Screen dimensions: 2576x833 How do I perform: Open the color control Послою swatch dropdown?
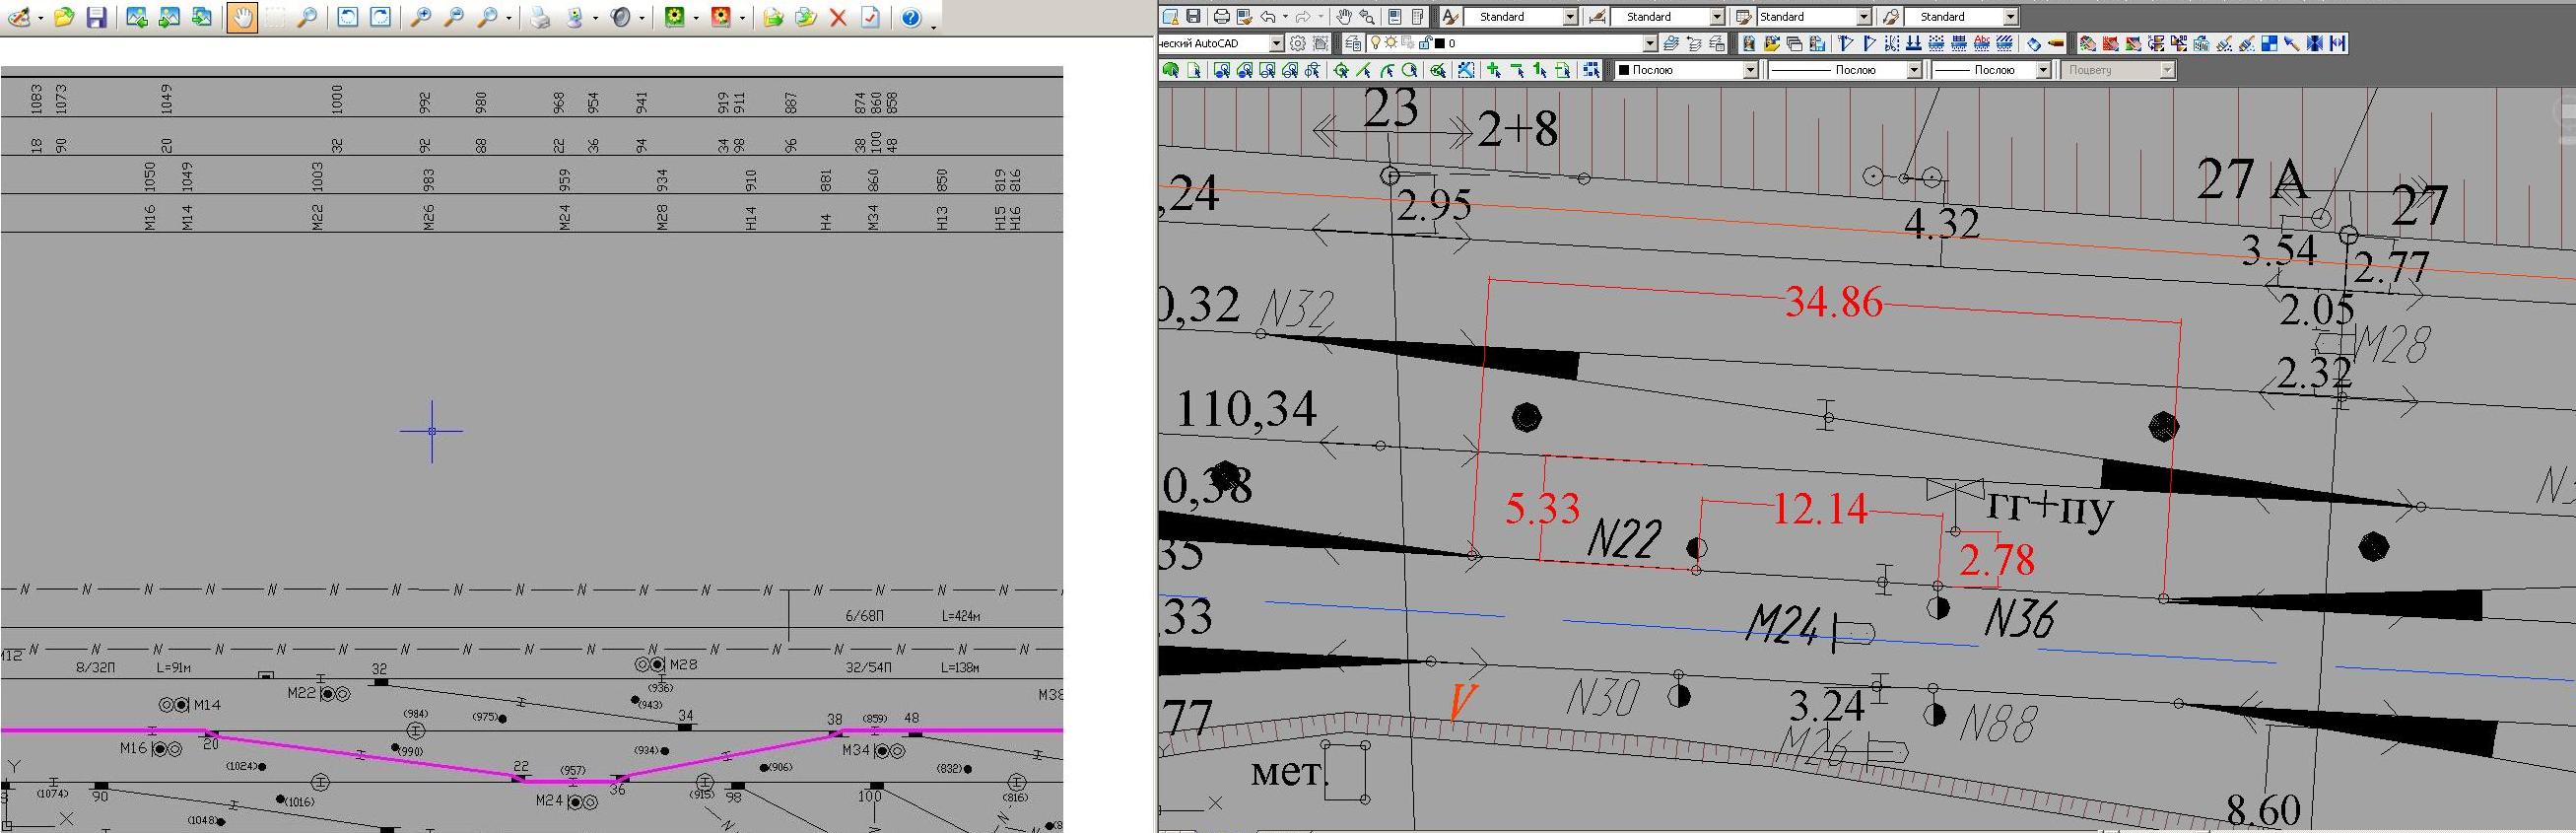click(x=1750, y=70)
